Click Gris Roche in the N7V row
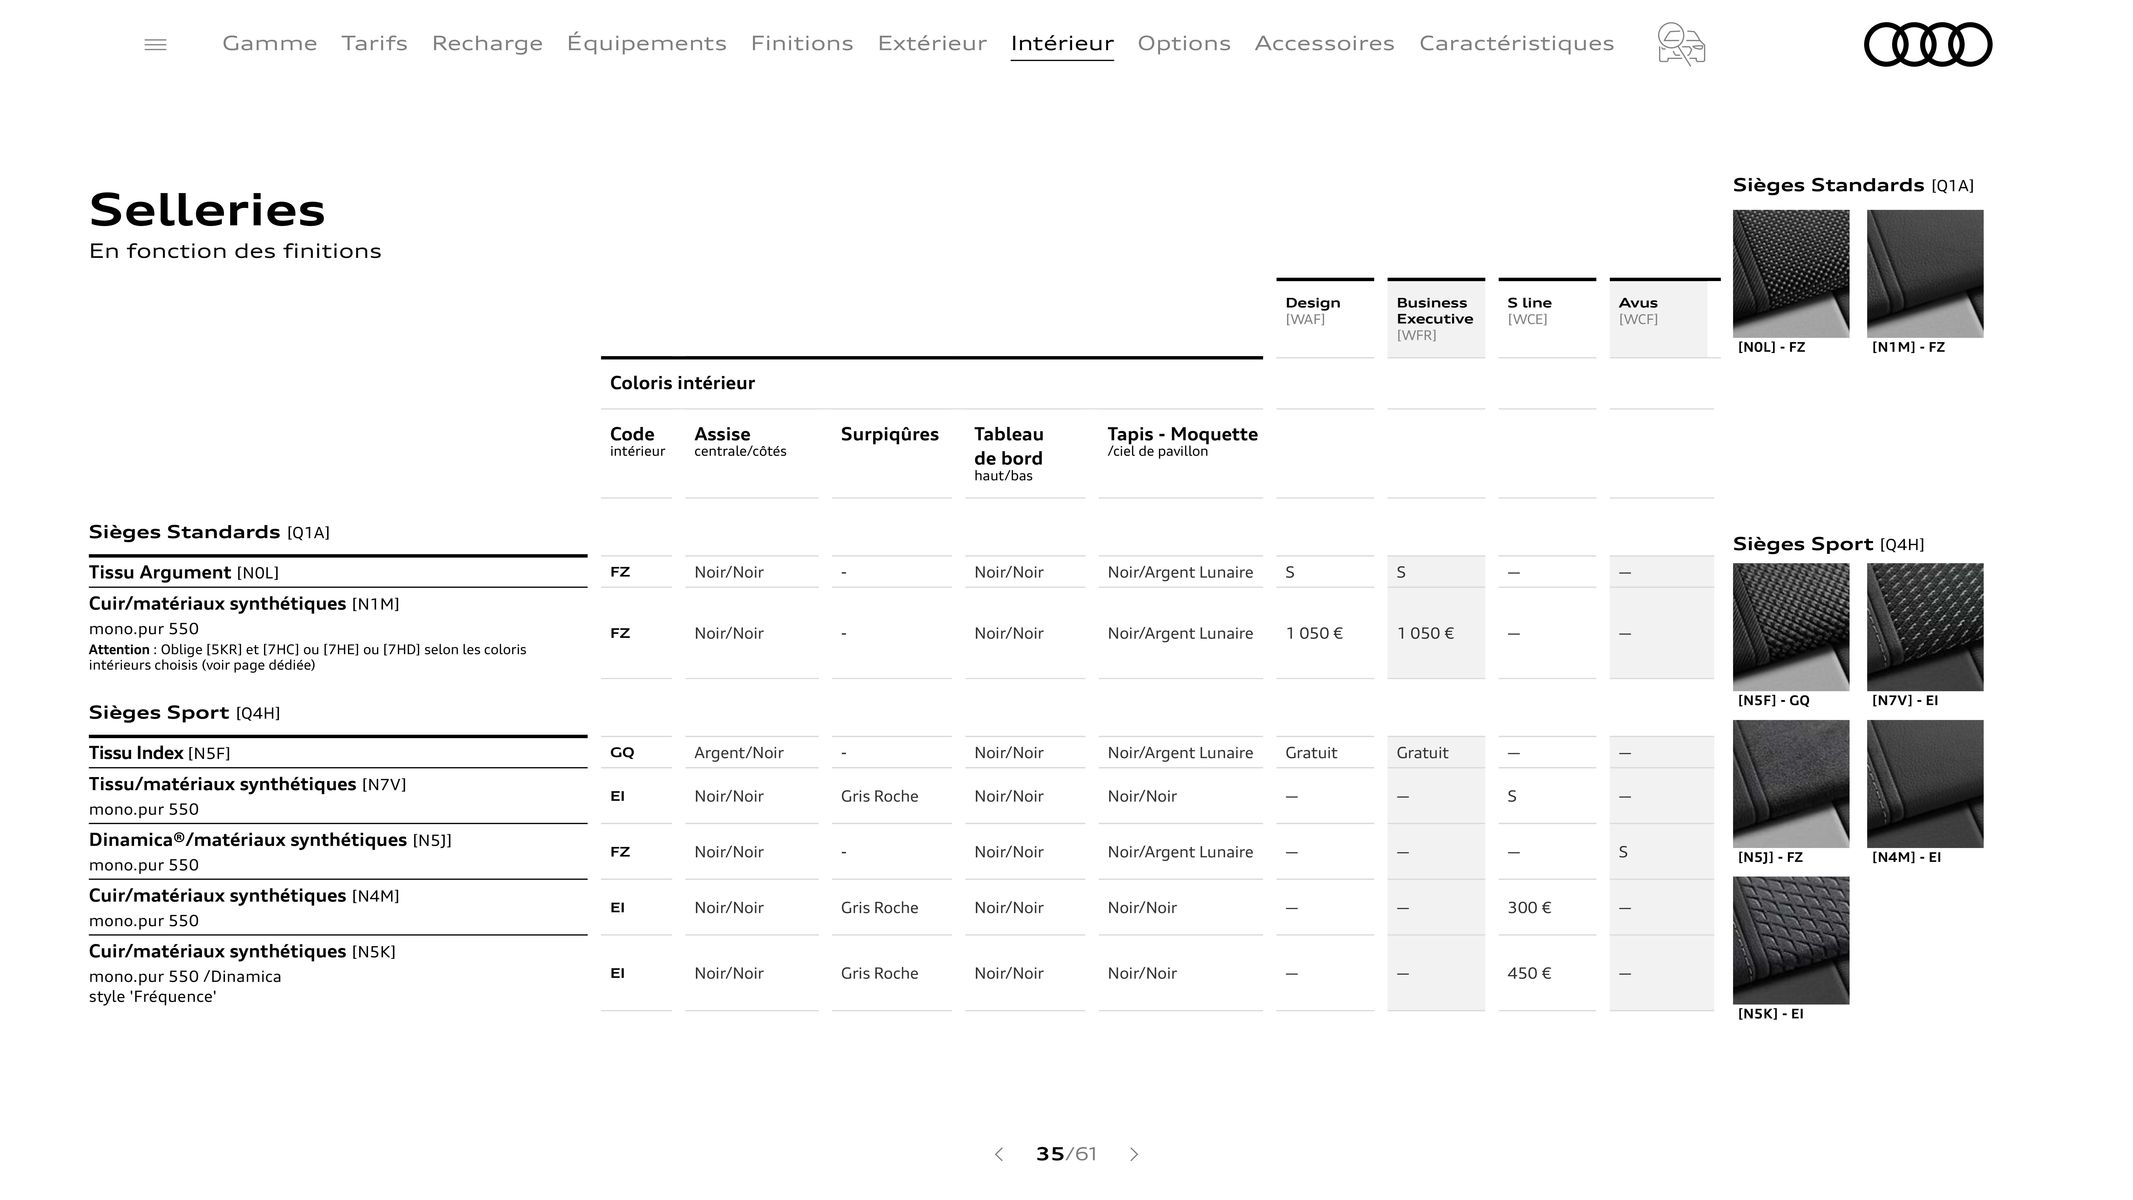The height and width of the screenshot is (1200, 2133). point(879,796)
